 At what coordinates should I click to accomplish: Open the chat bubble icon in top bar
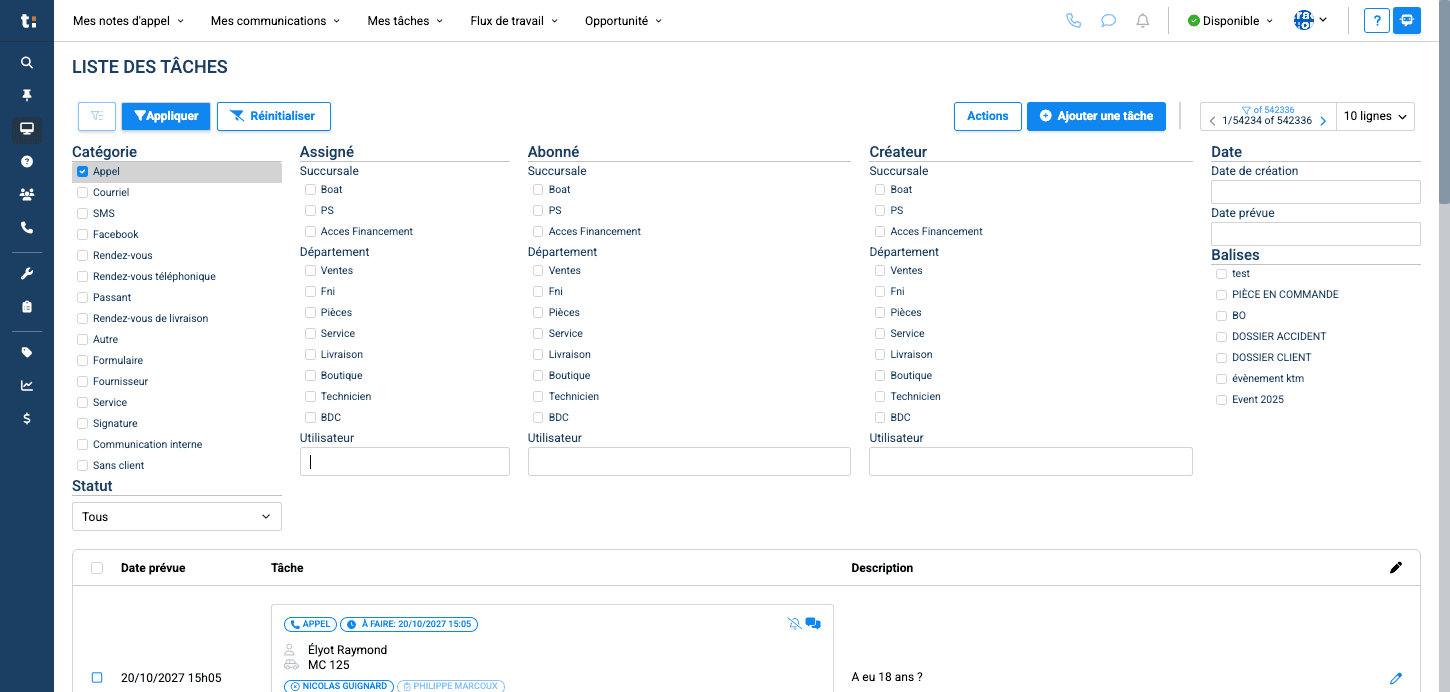(x=1108, y=20)
